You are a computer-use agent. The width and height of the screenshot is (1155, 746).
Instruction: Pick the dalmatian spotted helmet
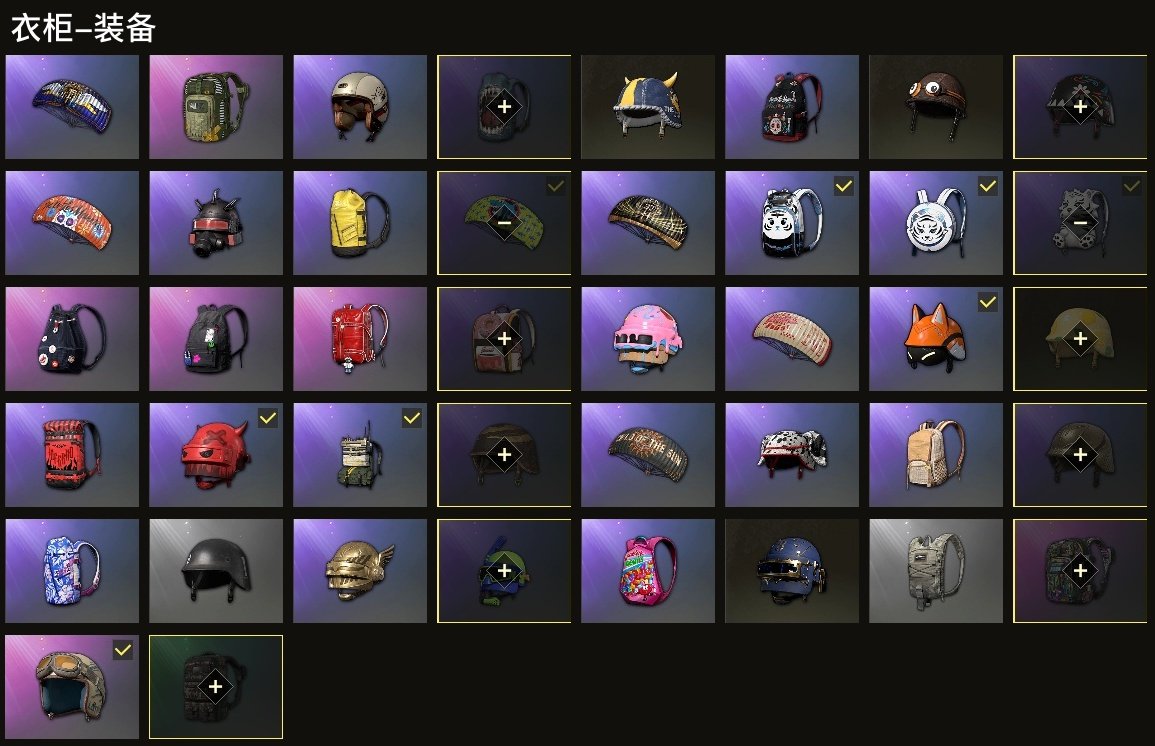[x=792, y=454]
